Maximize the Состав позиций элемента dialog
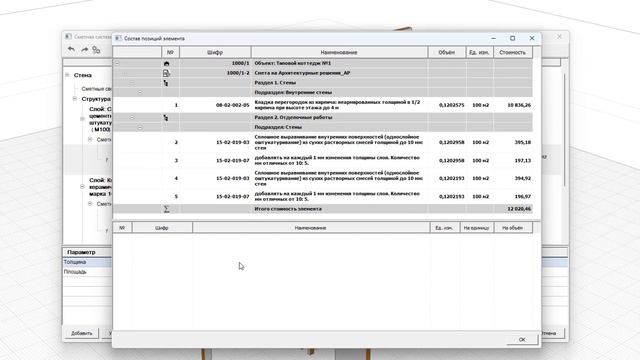Image resolution: width=640 pixels, height=360 pixels. pyautogui.click(x=513, y=38)
